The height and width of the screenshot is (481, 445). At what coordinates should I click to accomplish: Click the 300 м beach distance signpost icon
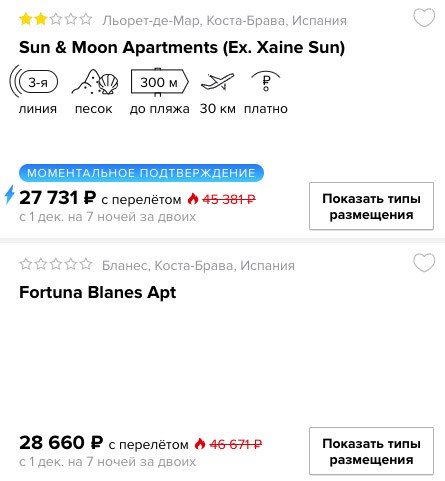tap(160, 82)
